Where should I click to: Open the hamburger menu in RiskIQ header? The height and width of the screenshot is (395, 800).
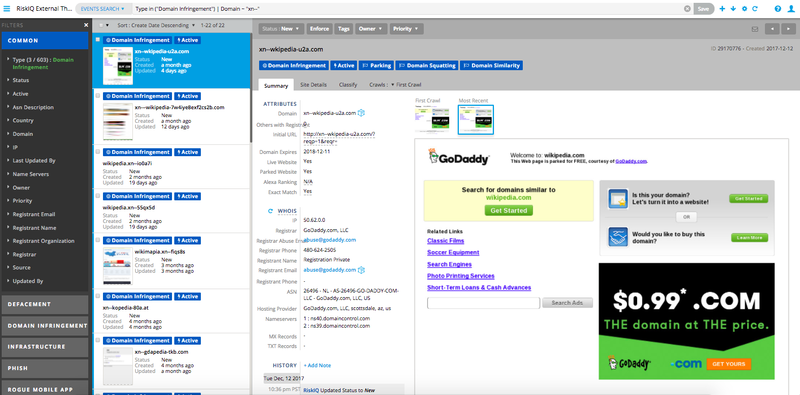click(7, 9)
